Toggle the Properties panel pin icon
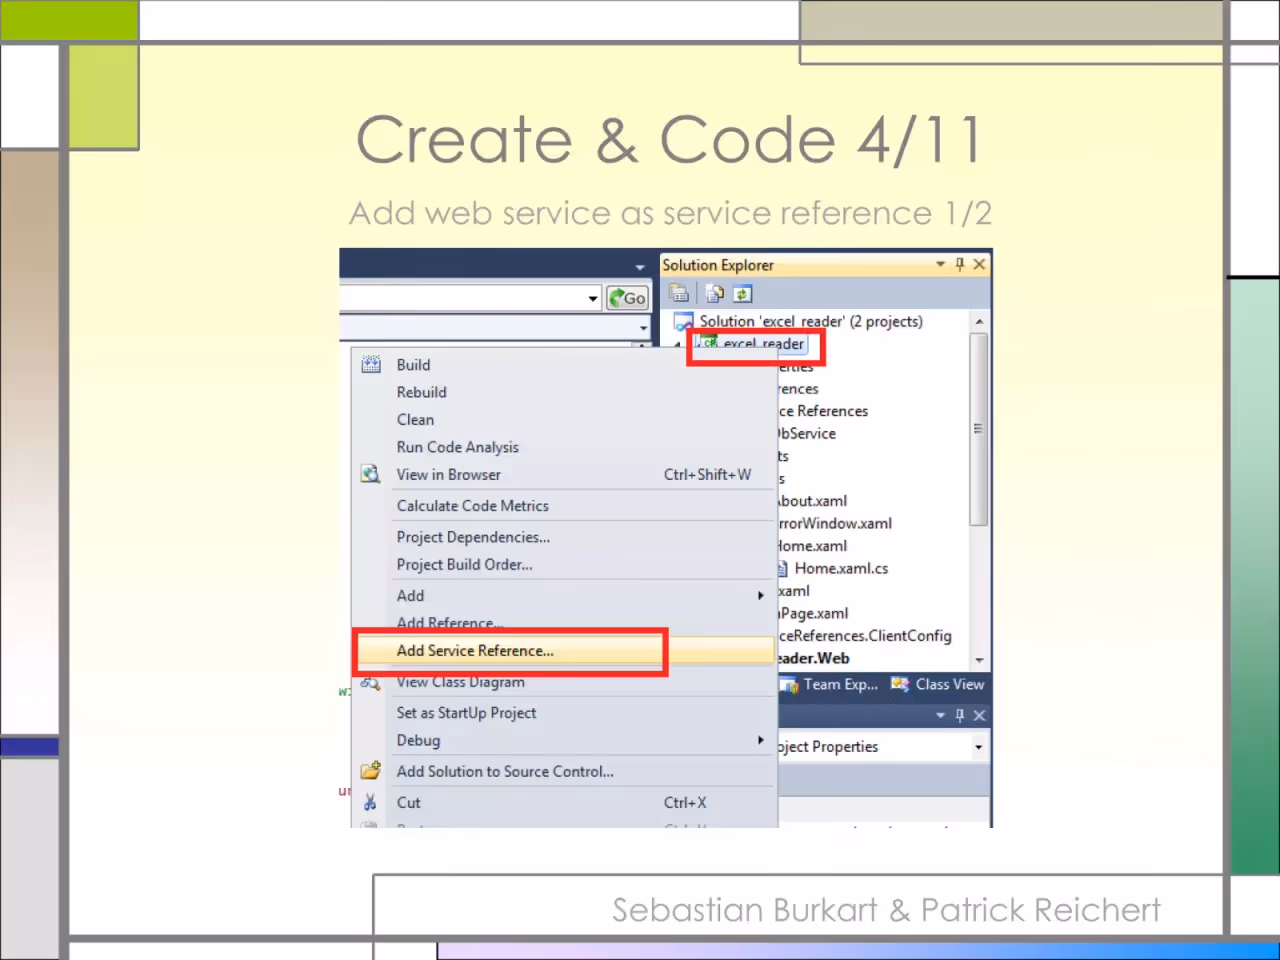1280x960 pixels. 960,715
